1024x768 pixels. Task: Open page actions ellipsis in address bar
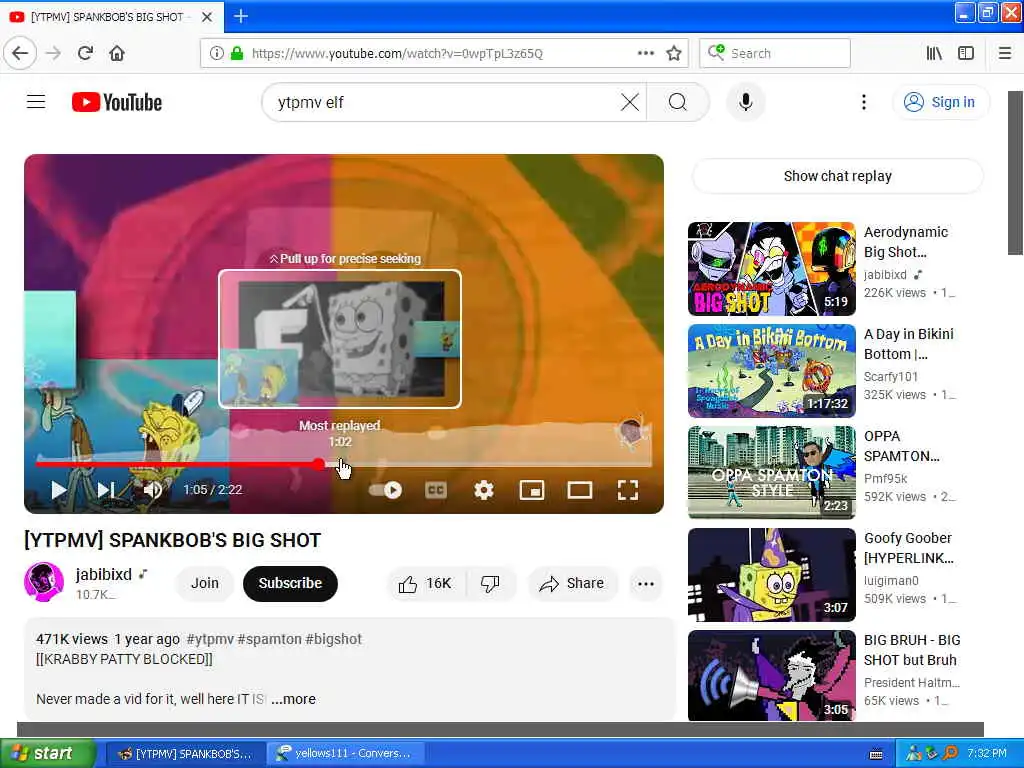point(645,53)
